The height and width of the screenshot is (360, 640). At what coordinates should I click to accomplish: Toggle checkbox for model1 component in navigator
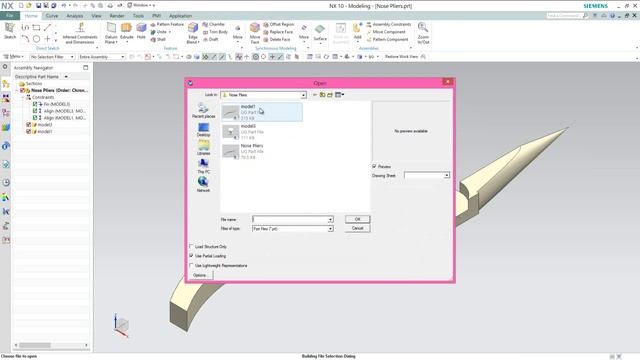pos(29,131)
